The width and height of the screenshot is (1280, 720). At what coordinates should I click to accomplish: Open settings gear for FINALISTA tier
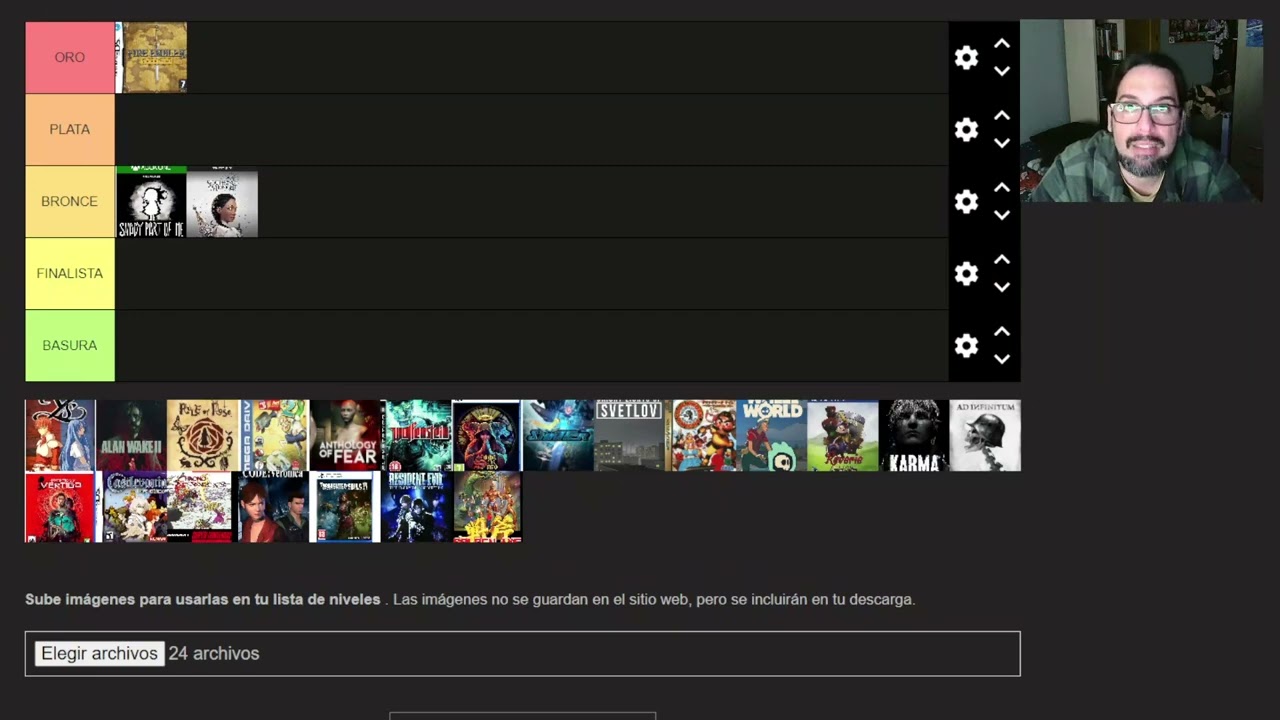coord(966,274)
